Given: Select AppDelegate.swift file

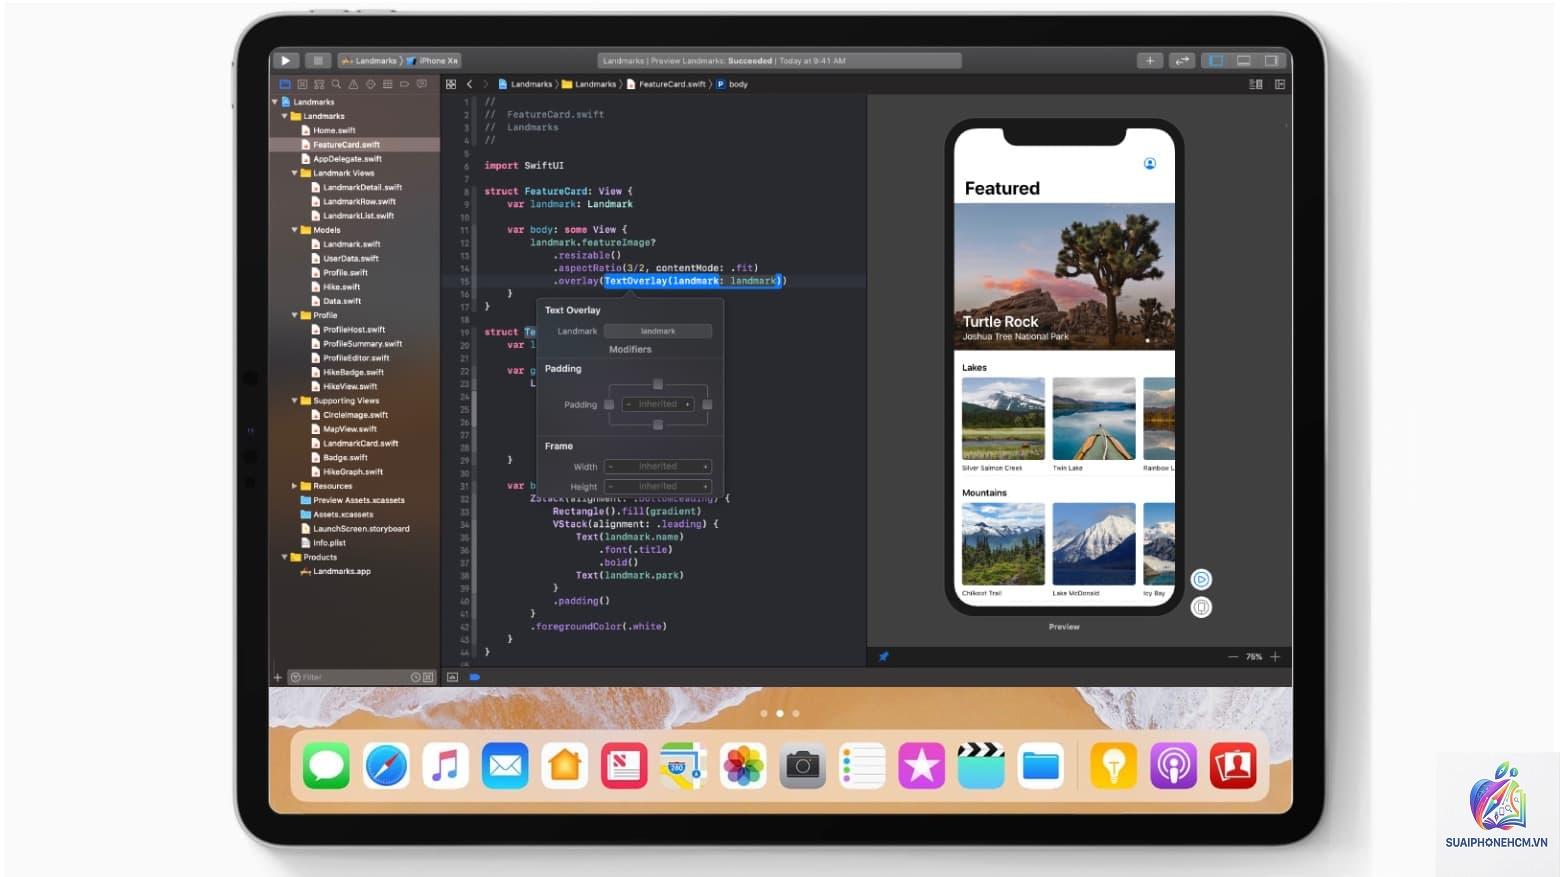Looking at the screenshot, I should click(342, 159).
